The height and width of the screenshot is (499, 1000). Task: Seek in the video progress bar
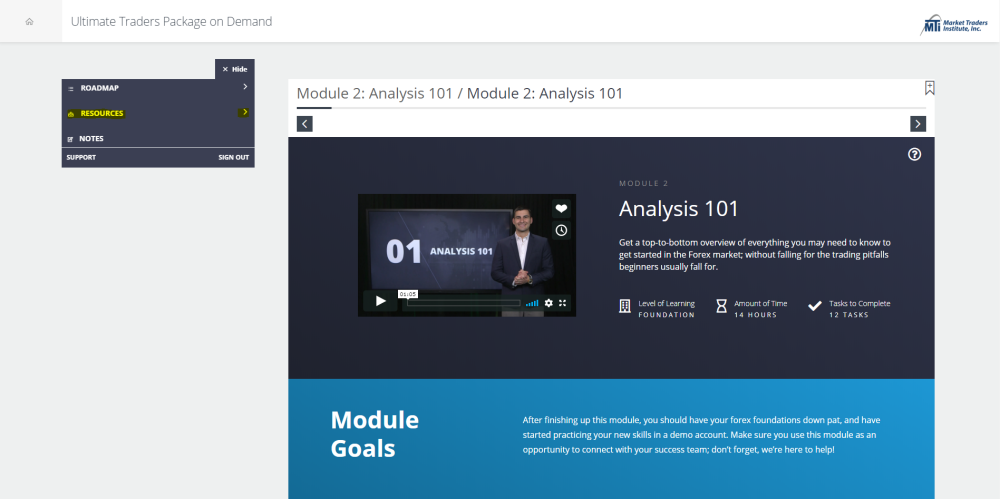pyautogui.click(x=464, y=302)
